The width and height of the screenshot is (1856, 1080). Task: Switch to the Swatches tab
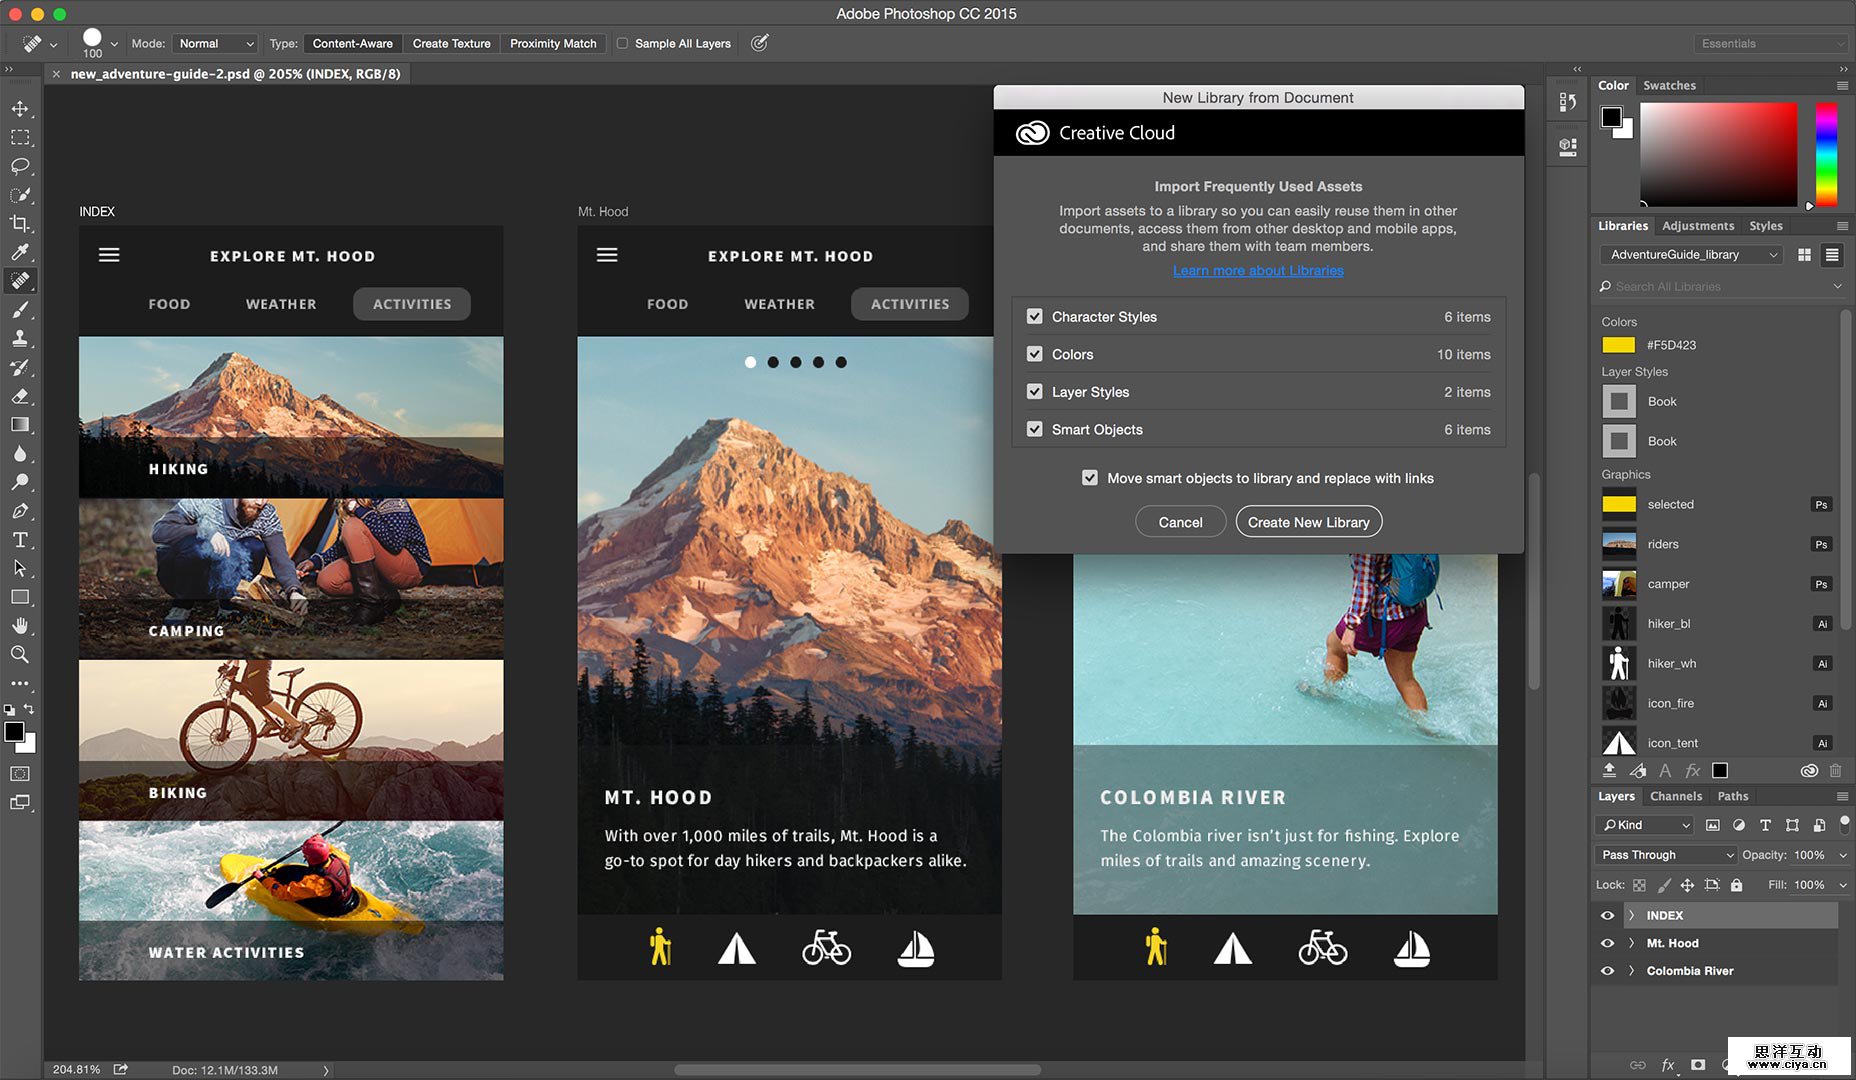[1669, 85]
